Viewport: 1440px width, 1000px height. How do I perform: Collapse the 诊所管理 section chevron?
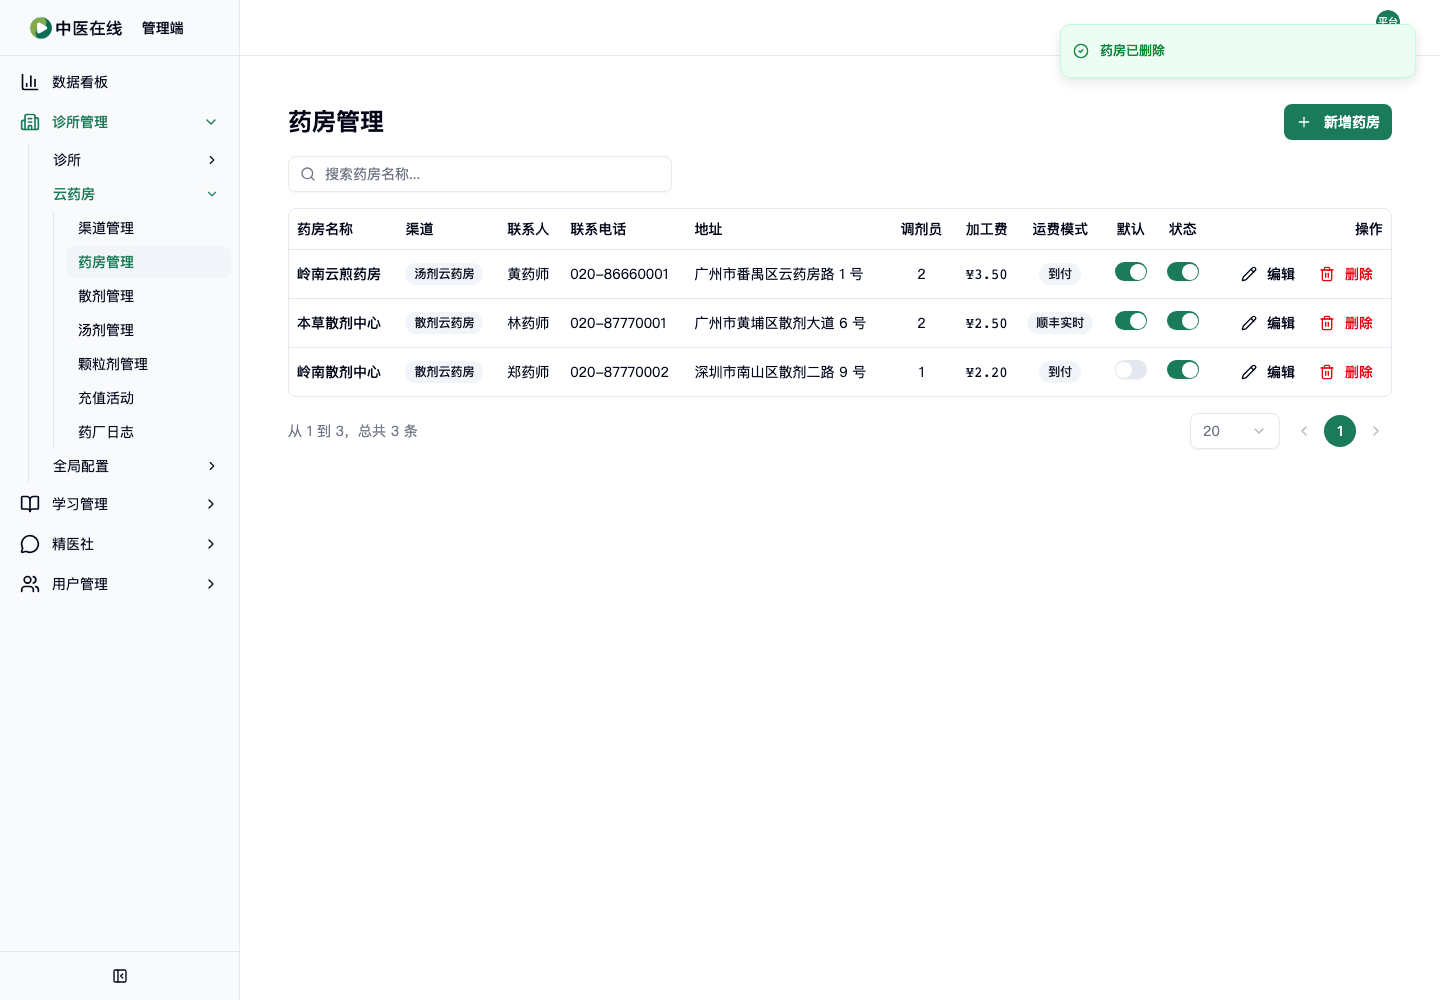[x=211, y=122]
